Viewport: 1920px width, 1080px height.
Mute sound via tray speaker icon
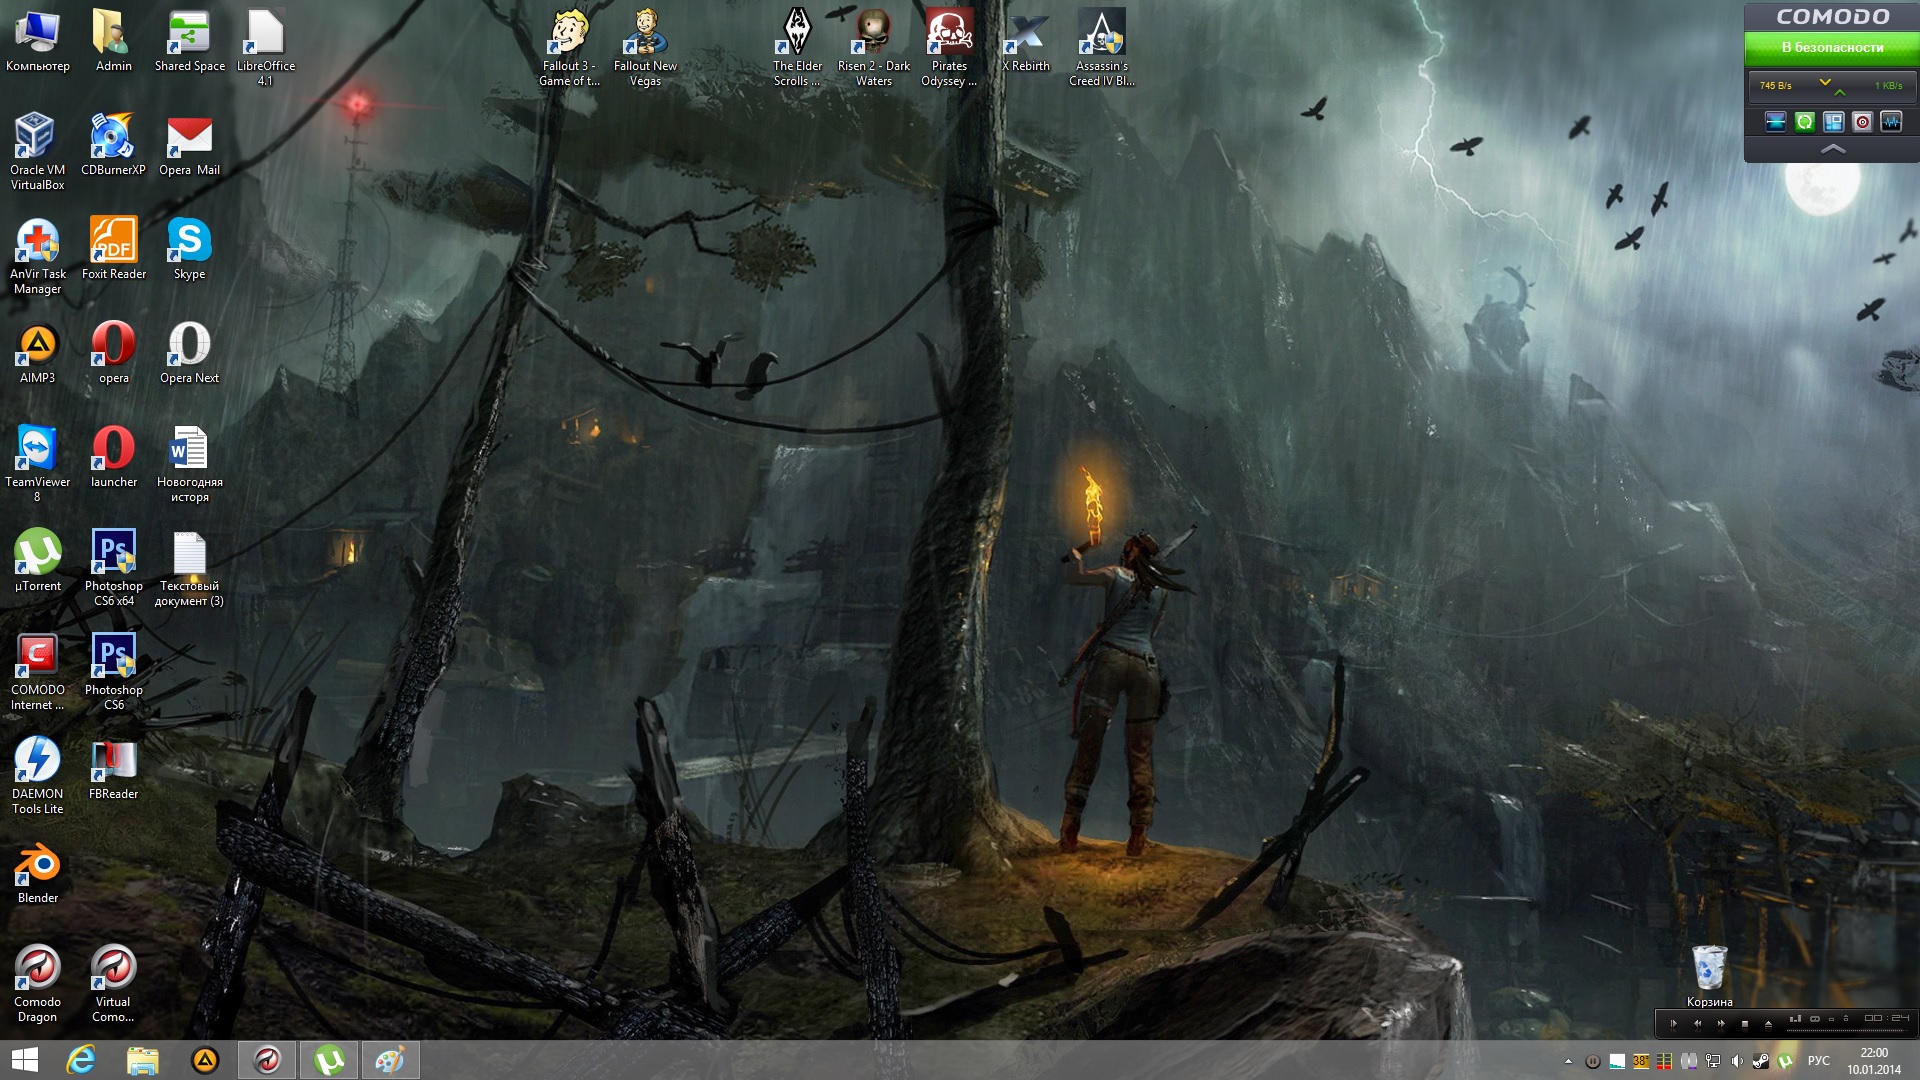[x=1737, y=1061]
